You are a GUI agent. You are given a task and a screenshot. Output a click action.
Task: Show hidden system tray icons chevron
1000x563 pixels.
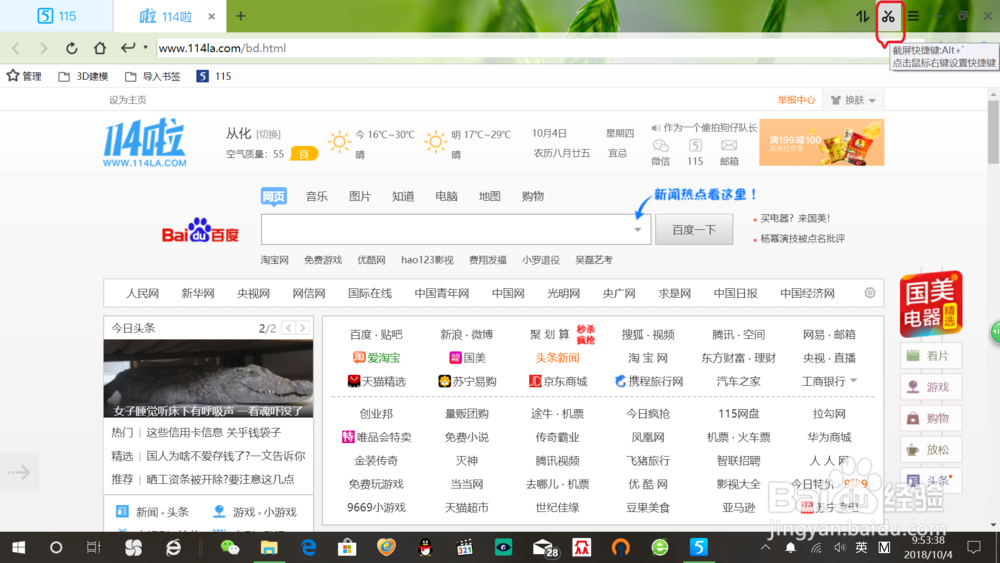tap(765, 547)
